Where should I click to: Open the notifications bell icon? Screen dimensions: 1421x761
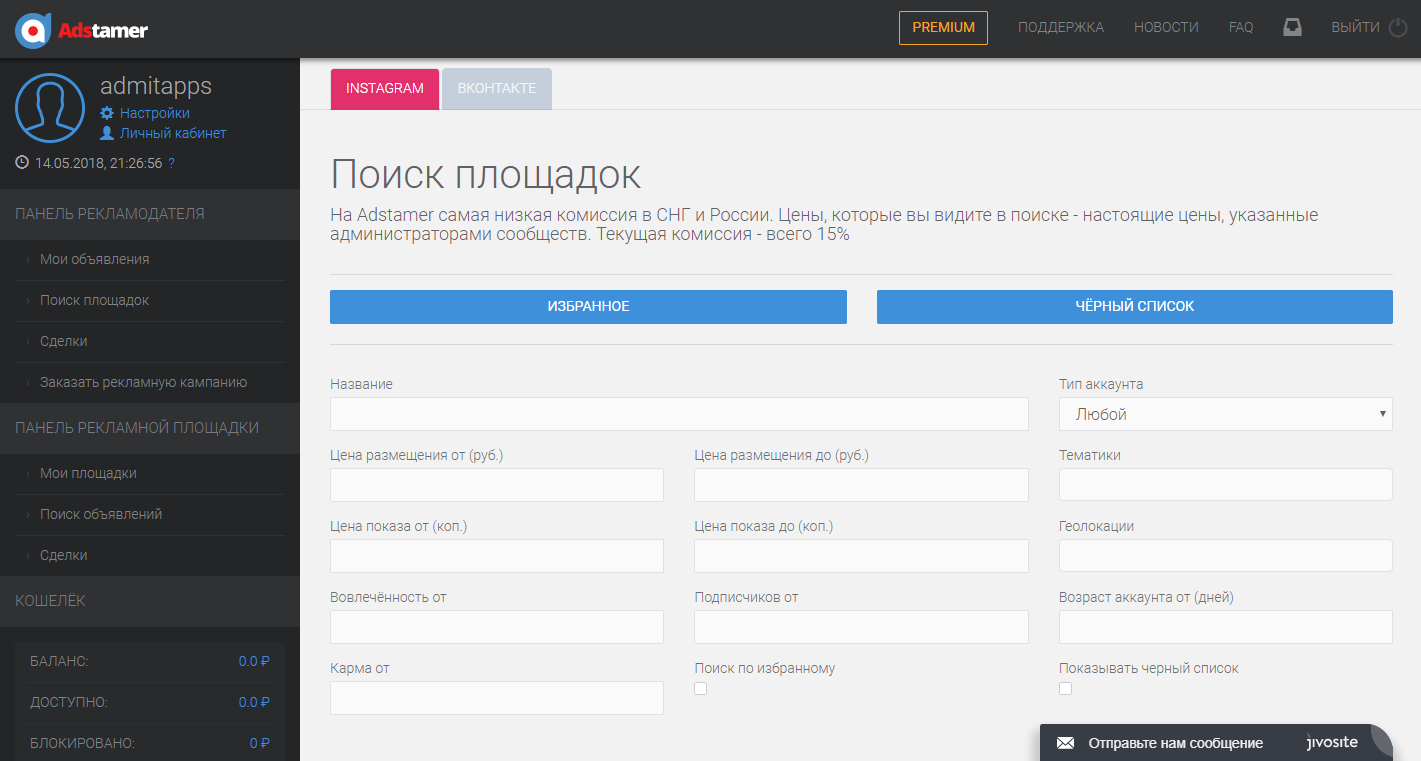pos(1292,27)
